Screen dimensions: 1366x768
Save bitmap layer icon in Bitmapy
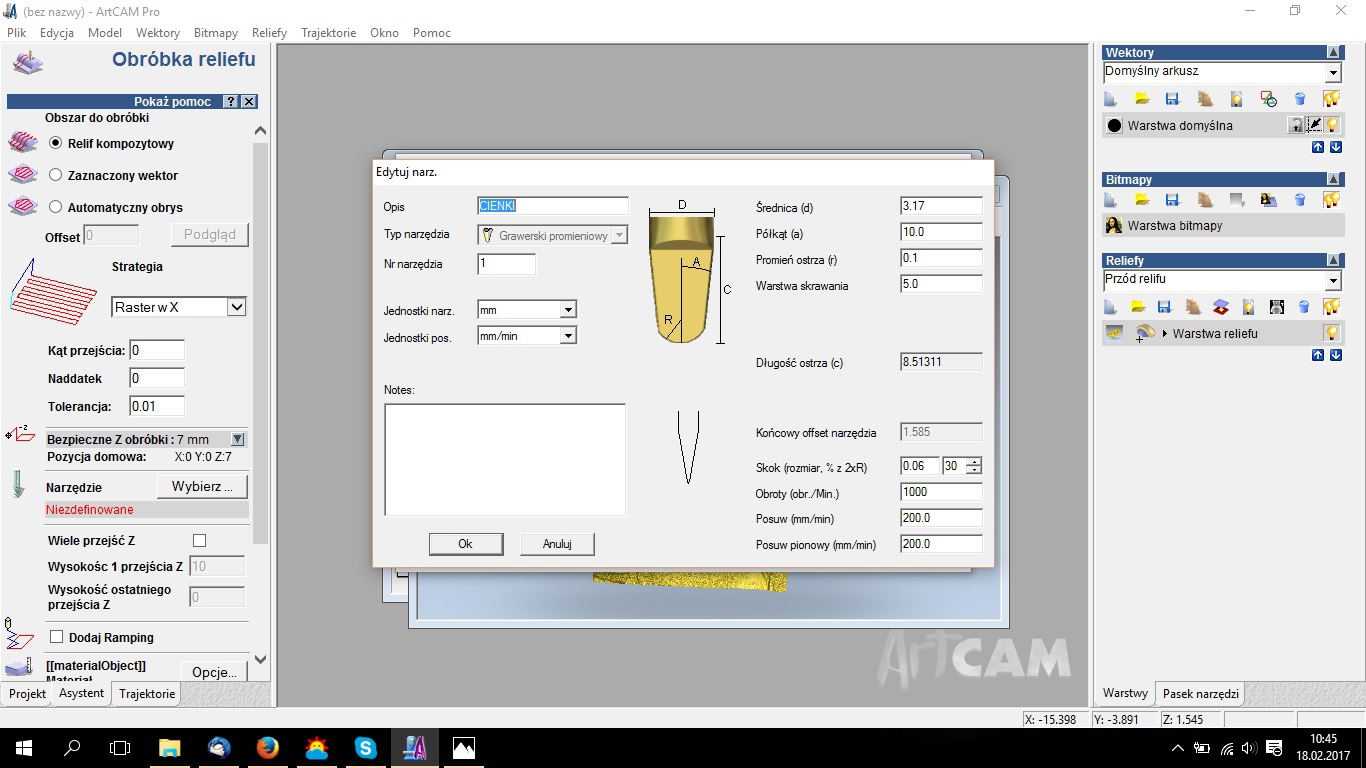click(1173, 199)
